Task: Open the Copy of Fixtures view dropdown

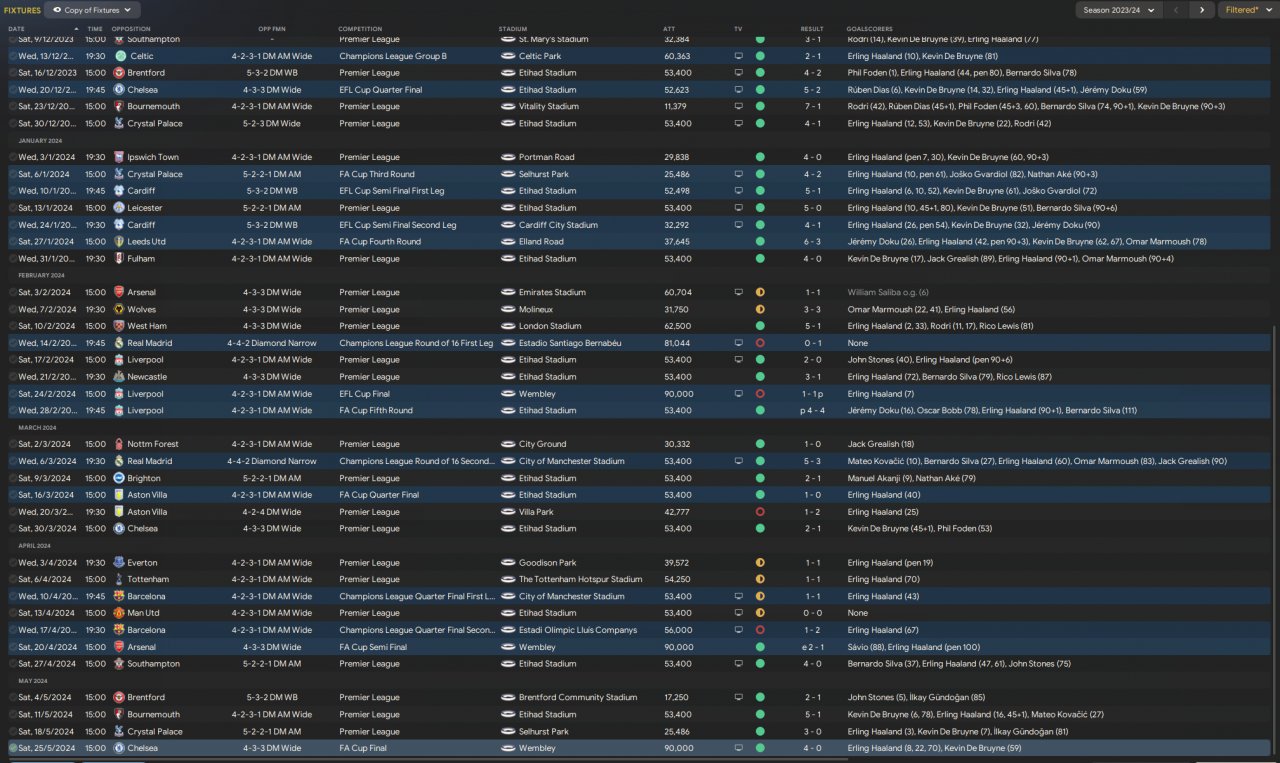Action: pyautogui.click(x=91, y=10)
